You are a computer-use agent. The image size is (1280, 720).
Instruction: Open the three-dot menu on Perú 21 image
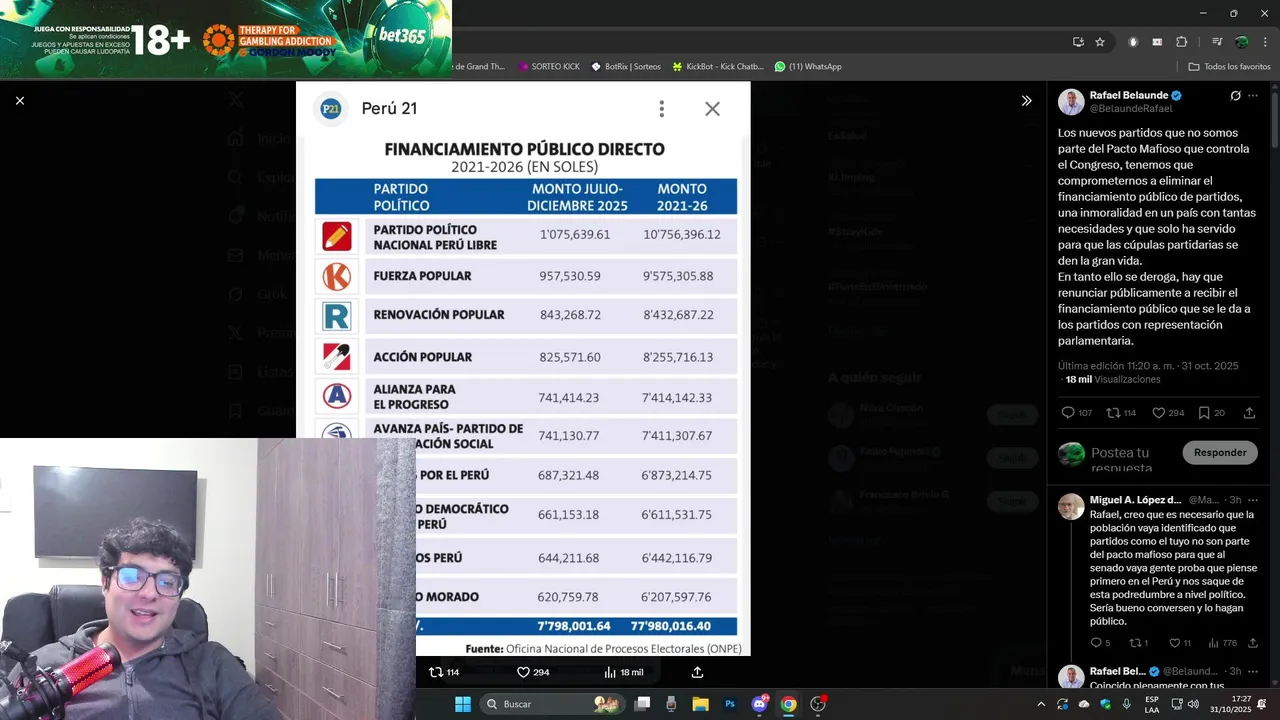(x=661, y=109)
